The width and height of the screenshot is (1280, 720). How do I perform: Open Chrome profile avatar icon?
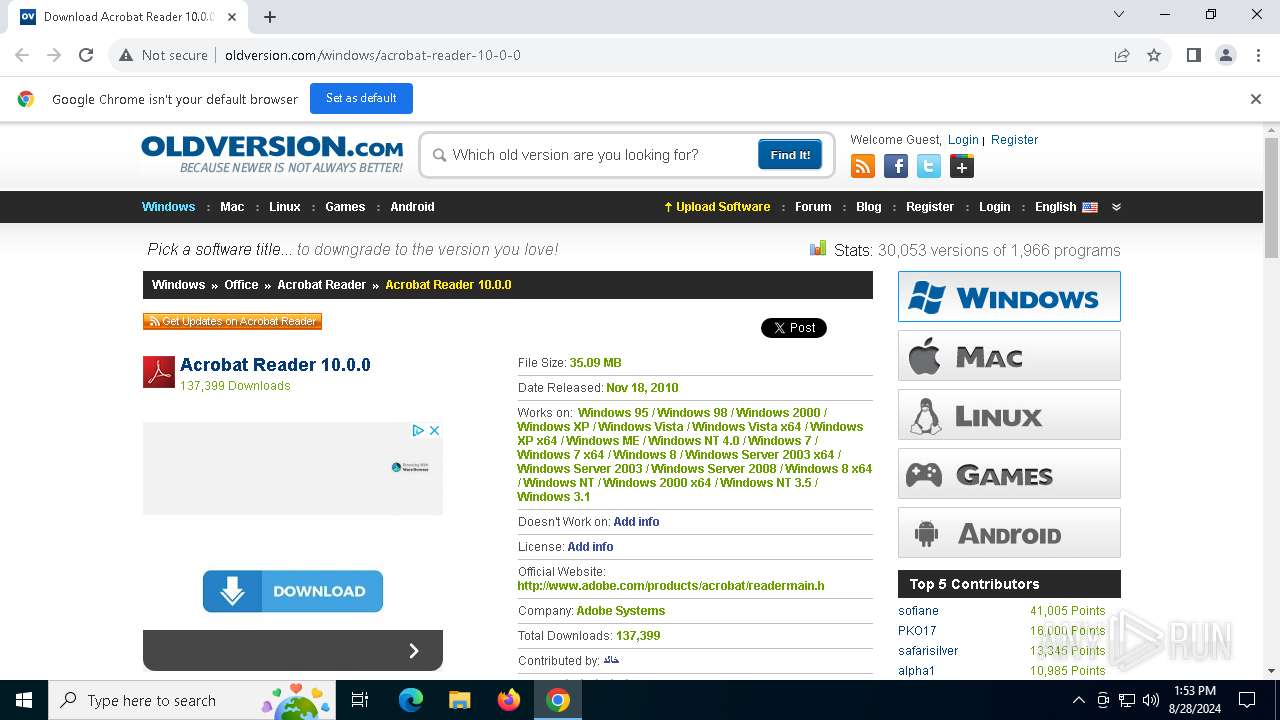[1226, 55]
